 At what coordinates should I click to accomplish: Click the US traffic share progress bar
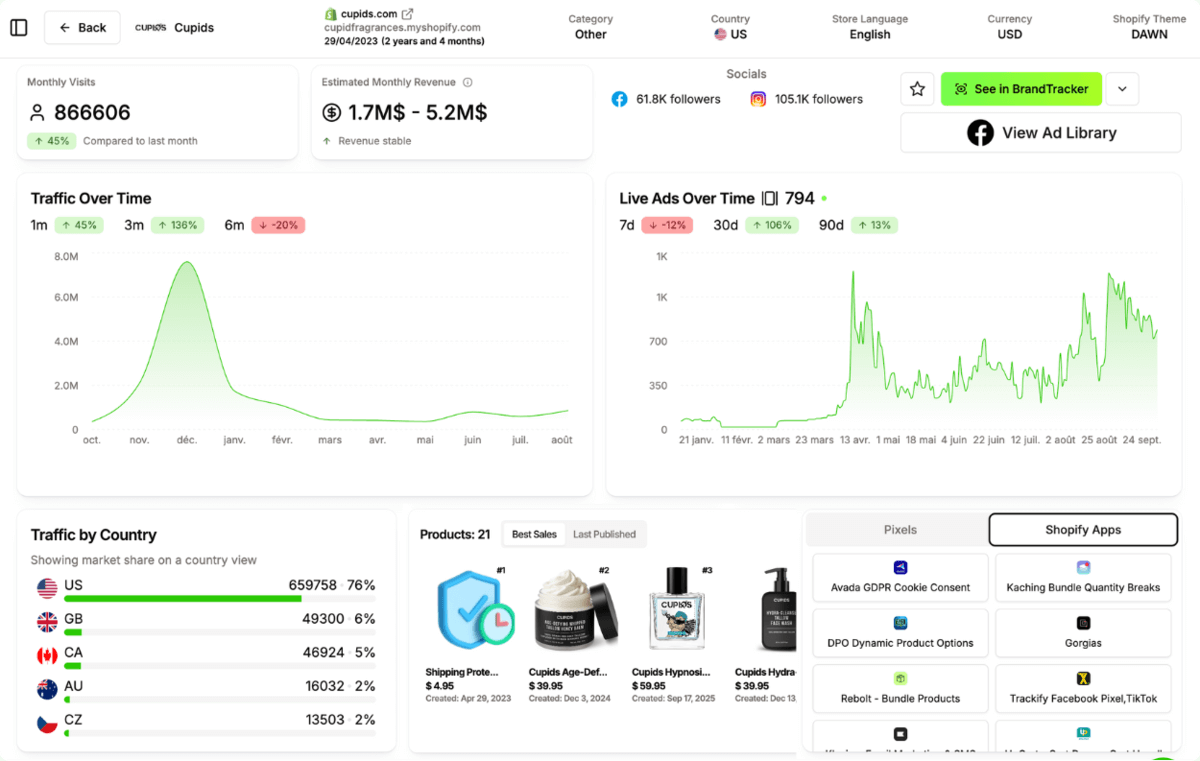tap(219, 599)
